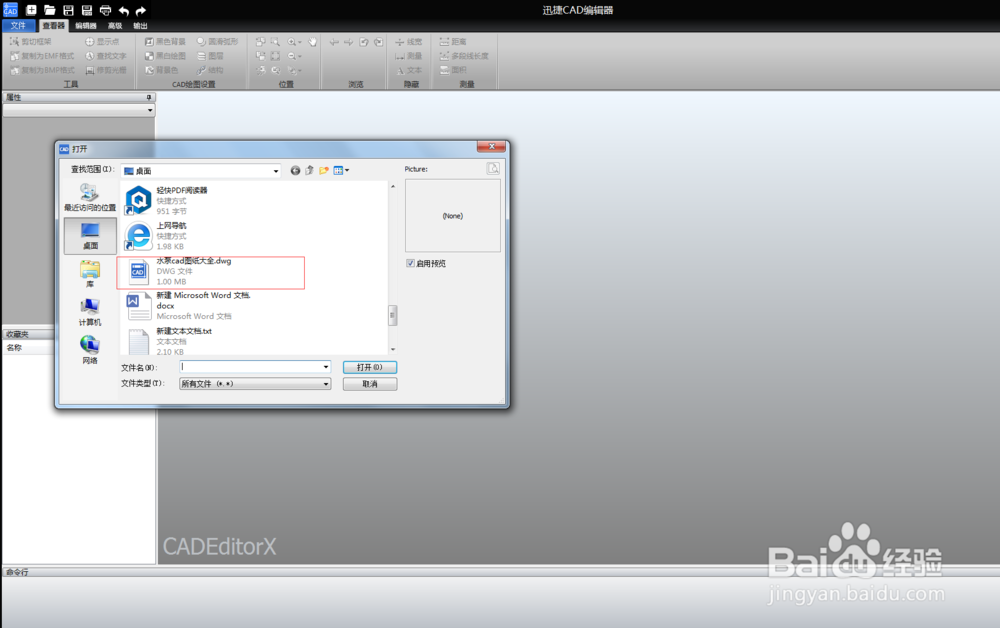Click the 结构 tool
The height and width of the screenshot is (628, 1000).
(210, 70)
